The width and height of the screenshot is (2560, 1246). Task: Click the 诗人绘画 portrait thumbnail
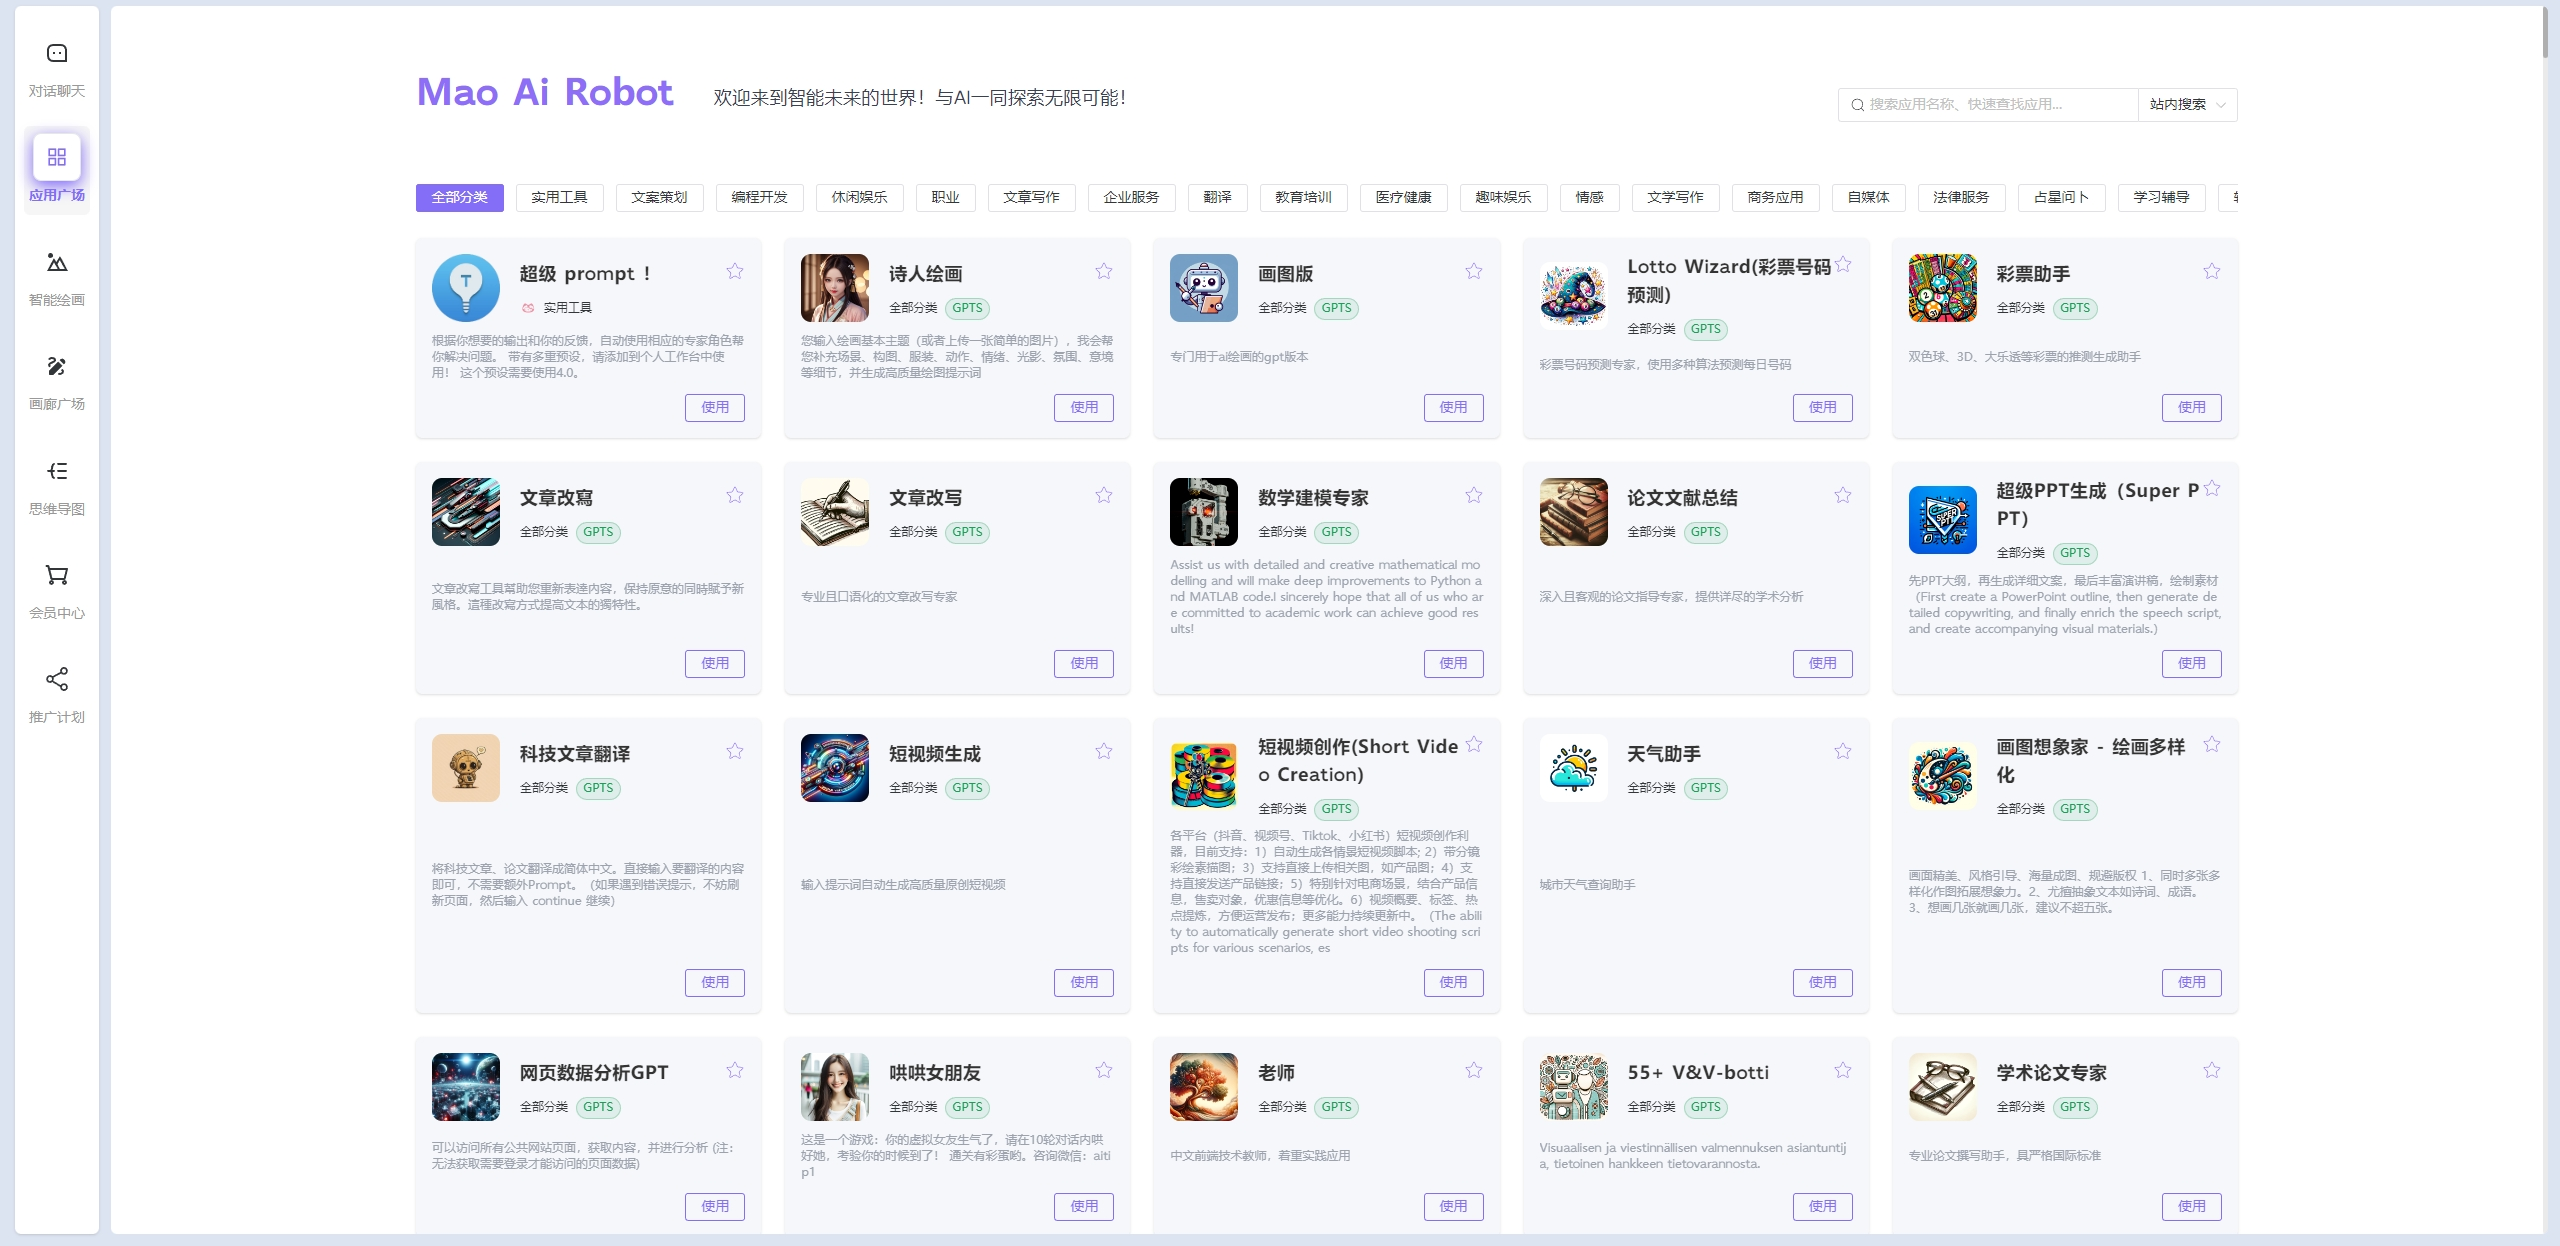(x=835, y=288)
